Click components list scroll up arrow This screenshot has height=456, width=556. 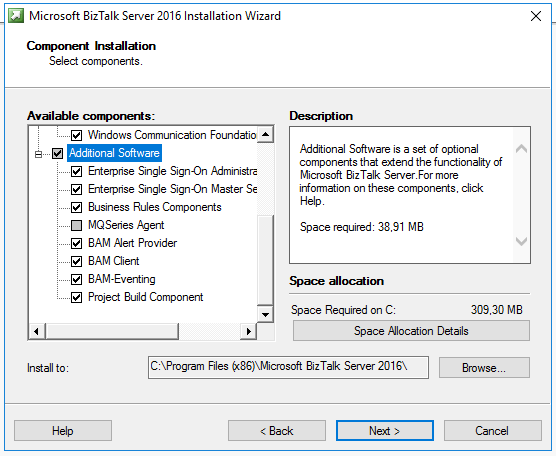tap(265, 134)
